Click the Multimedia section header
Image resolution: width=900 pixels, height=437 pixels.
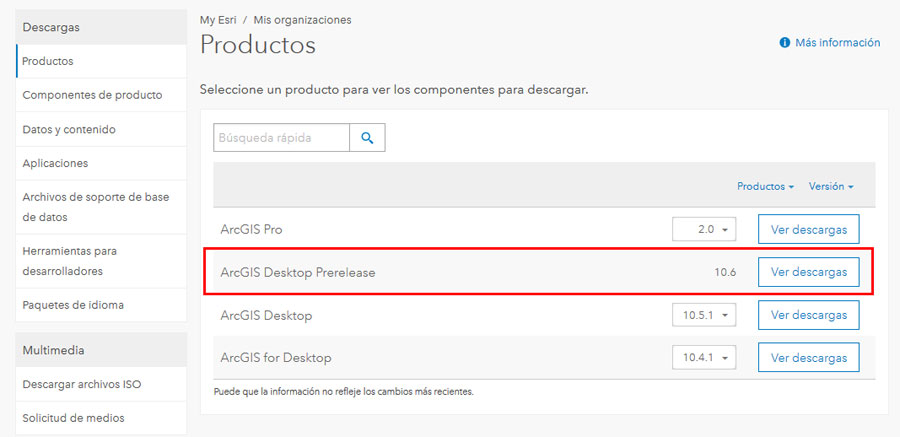[x=102, y=350]
